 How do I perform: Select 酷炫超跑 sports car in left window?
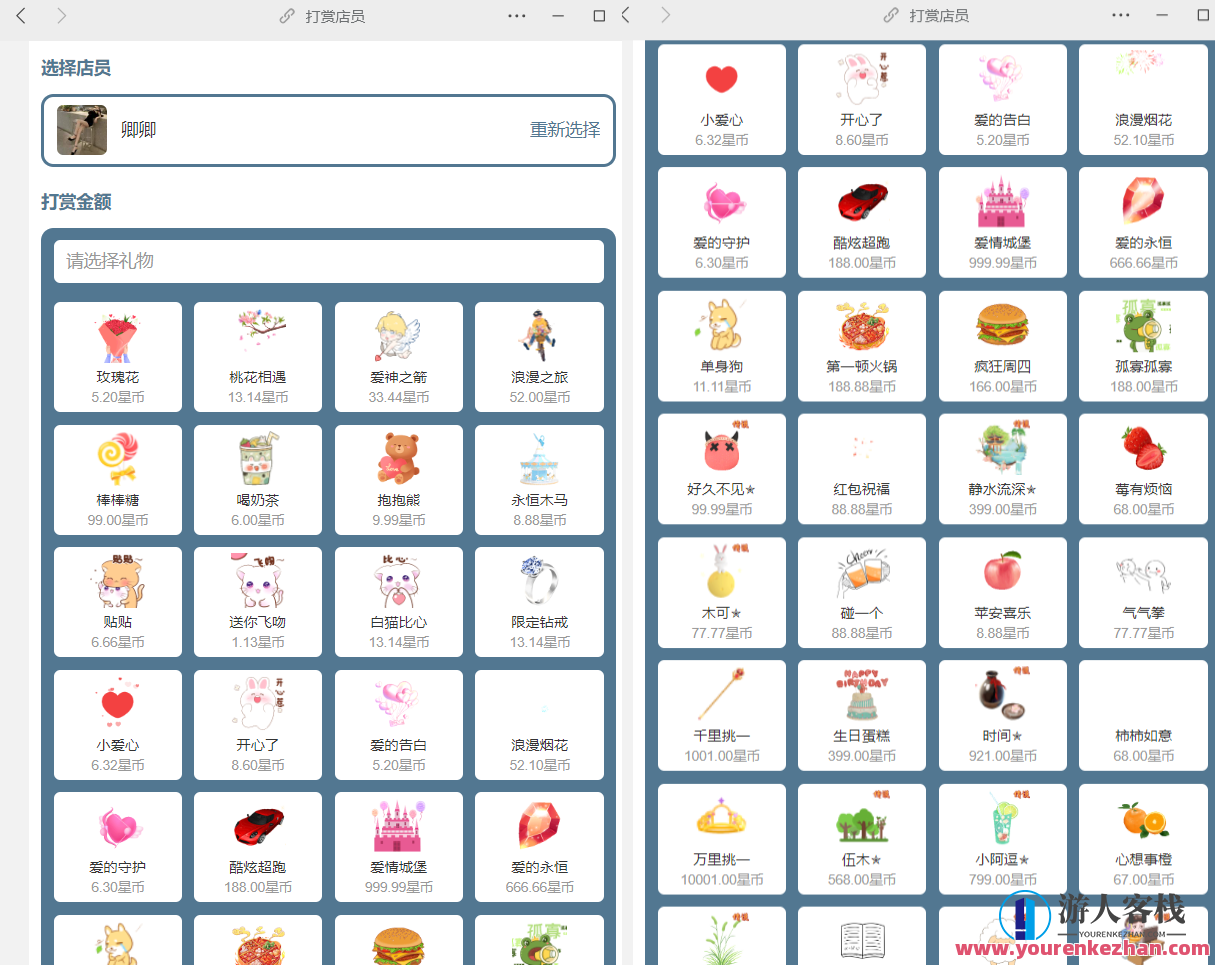click(x=258, y=847)
